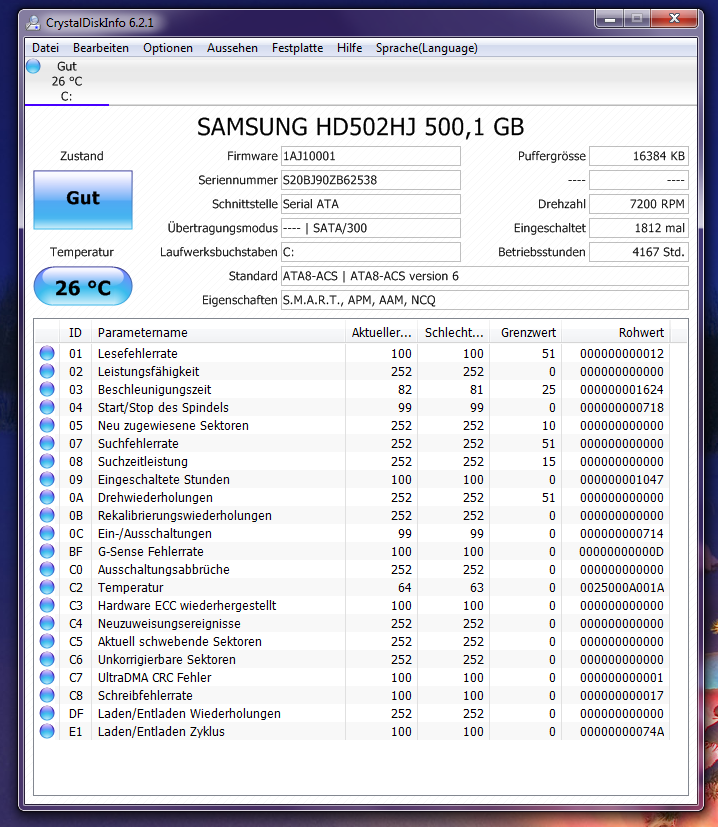This screenshot has width=718, height=827.
Task: Click the Schlecht... column header
Action: (454, 333)
